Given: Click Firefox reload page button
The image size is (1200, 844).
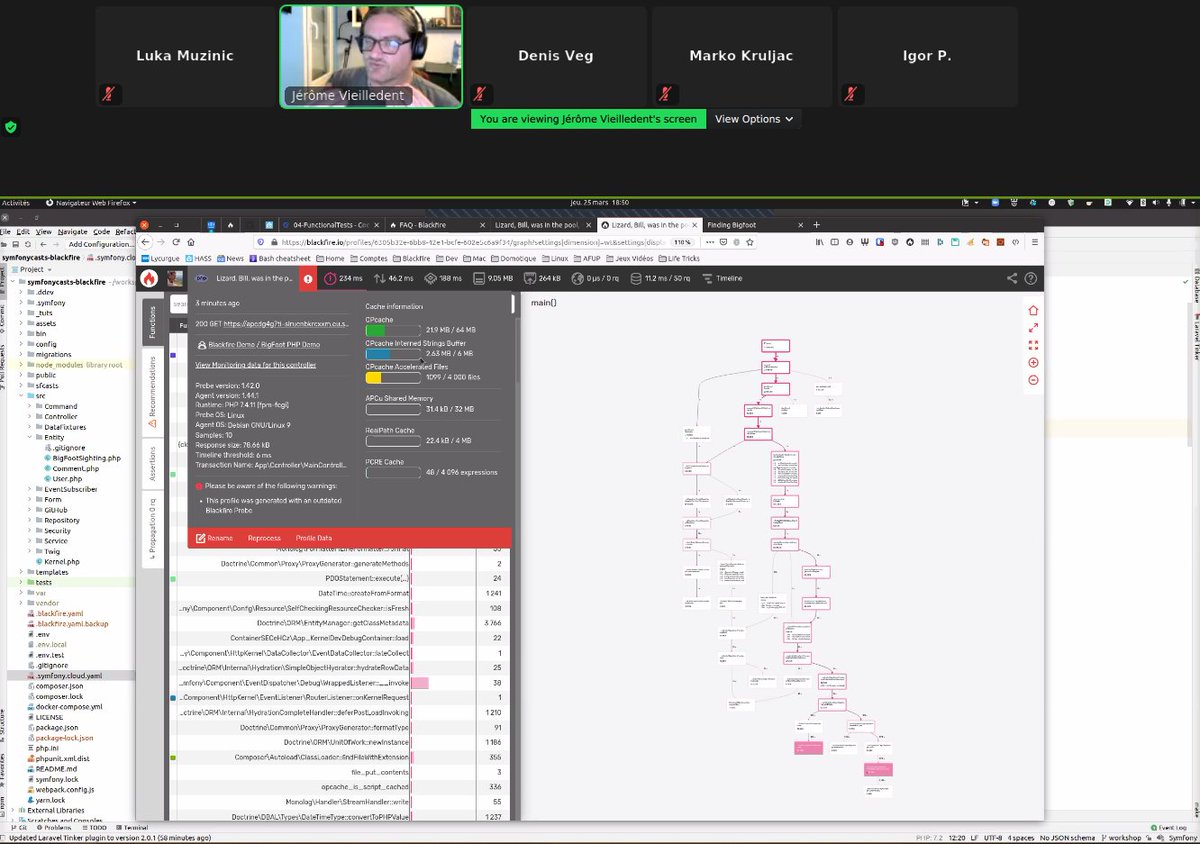Looking at the screenshot, I should point(177,242).
